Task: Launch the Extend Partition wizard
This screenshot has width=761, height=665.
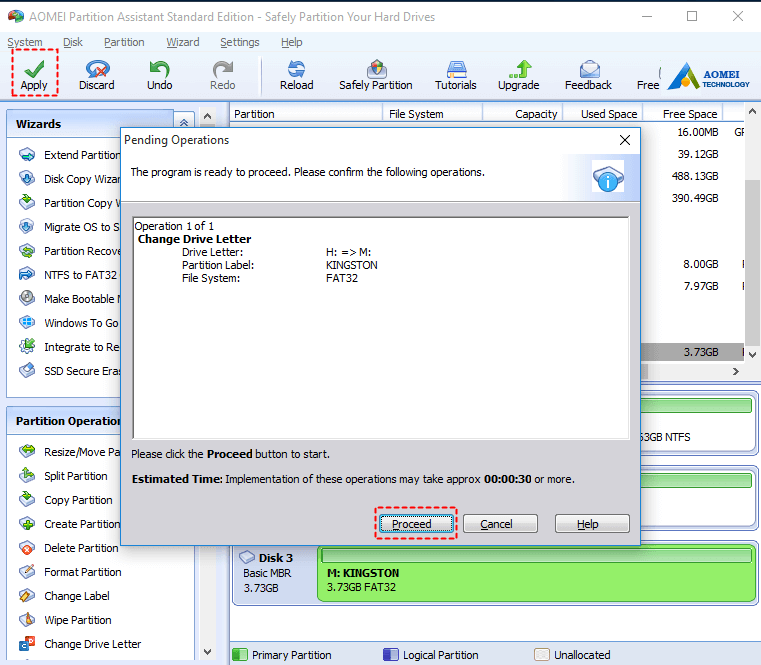Action: (69, 155)
